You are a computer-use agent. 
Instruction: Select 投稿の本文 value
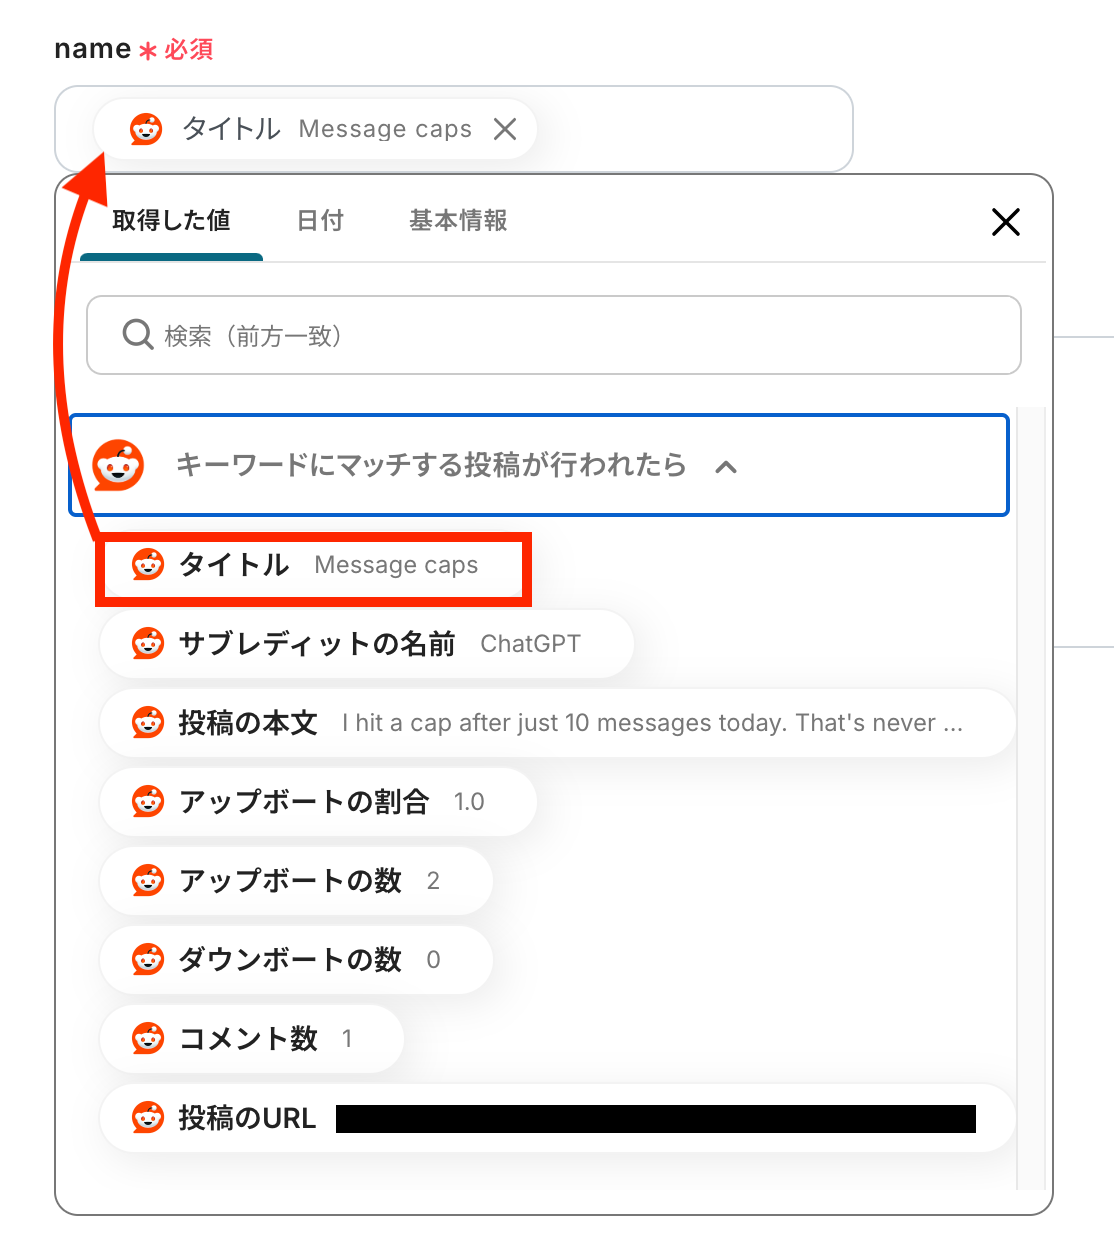[x=558, y=723]
